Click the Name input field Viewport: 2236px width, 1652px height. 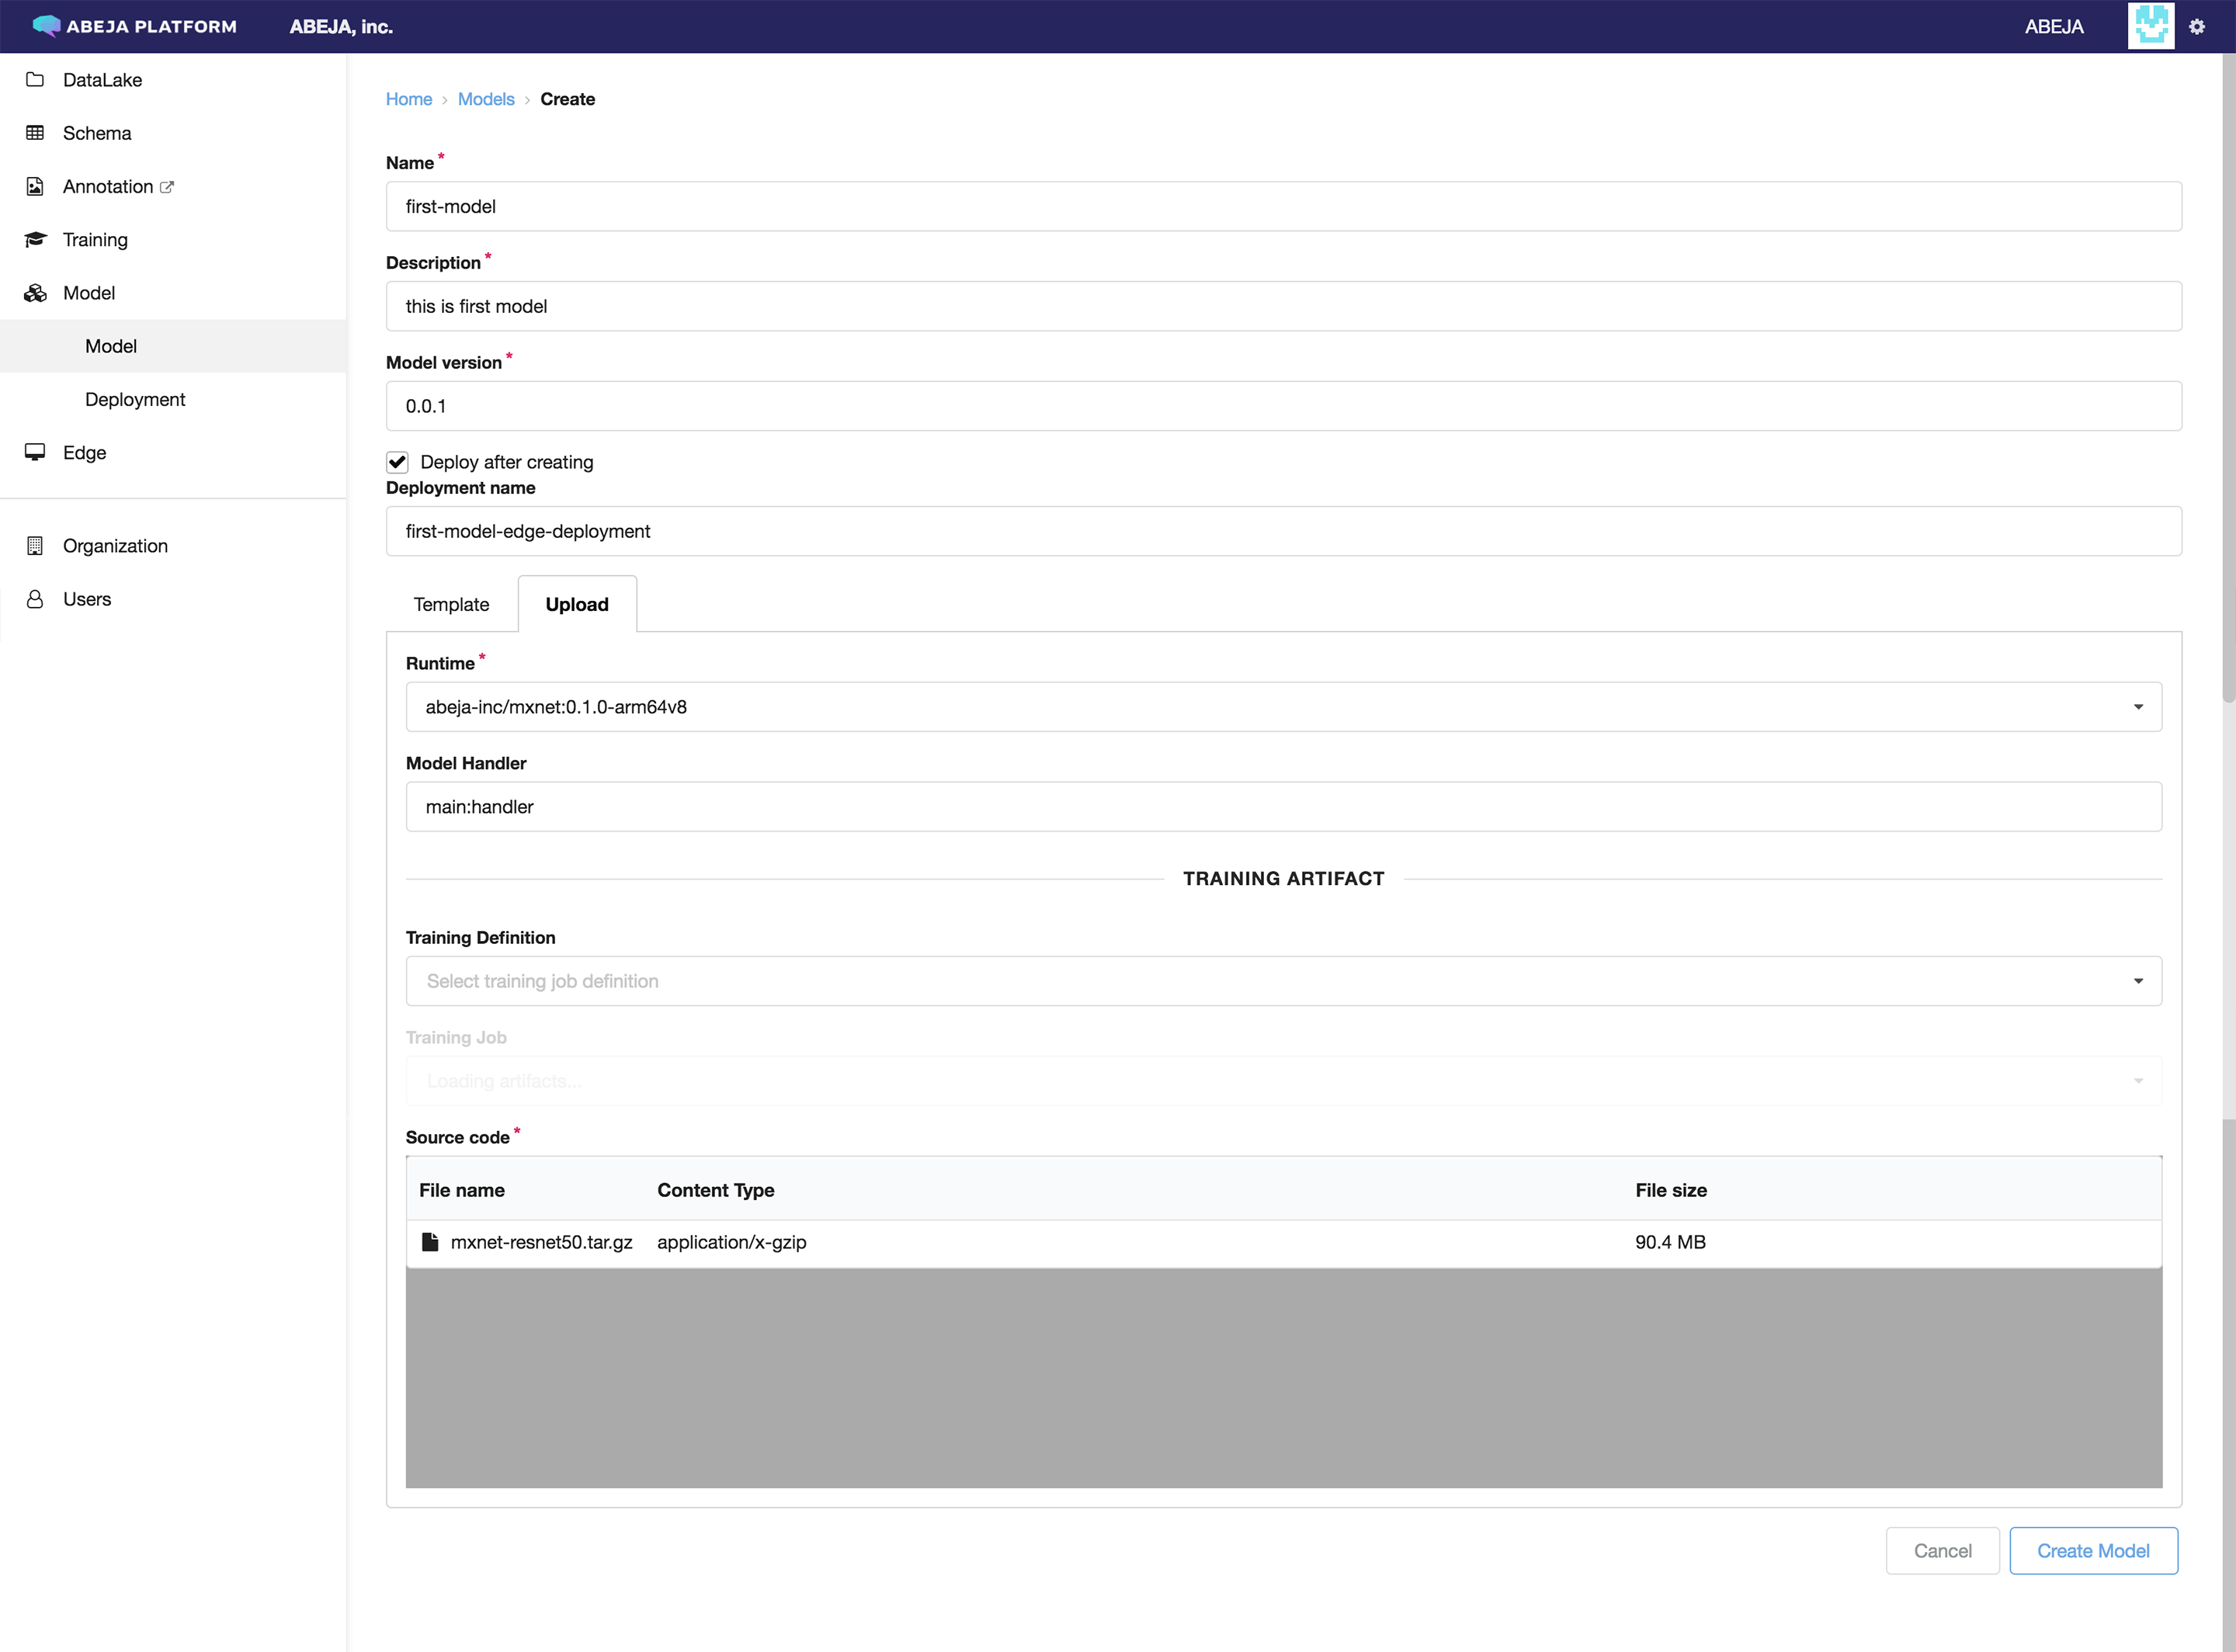tap(1283, 206)
